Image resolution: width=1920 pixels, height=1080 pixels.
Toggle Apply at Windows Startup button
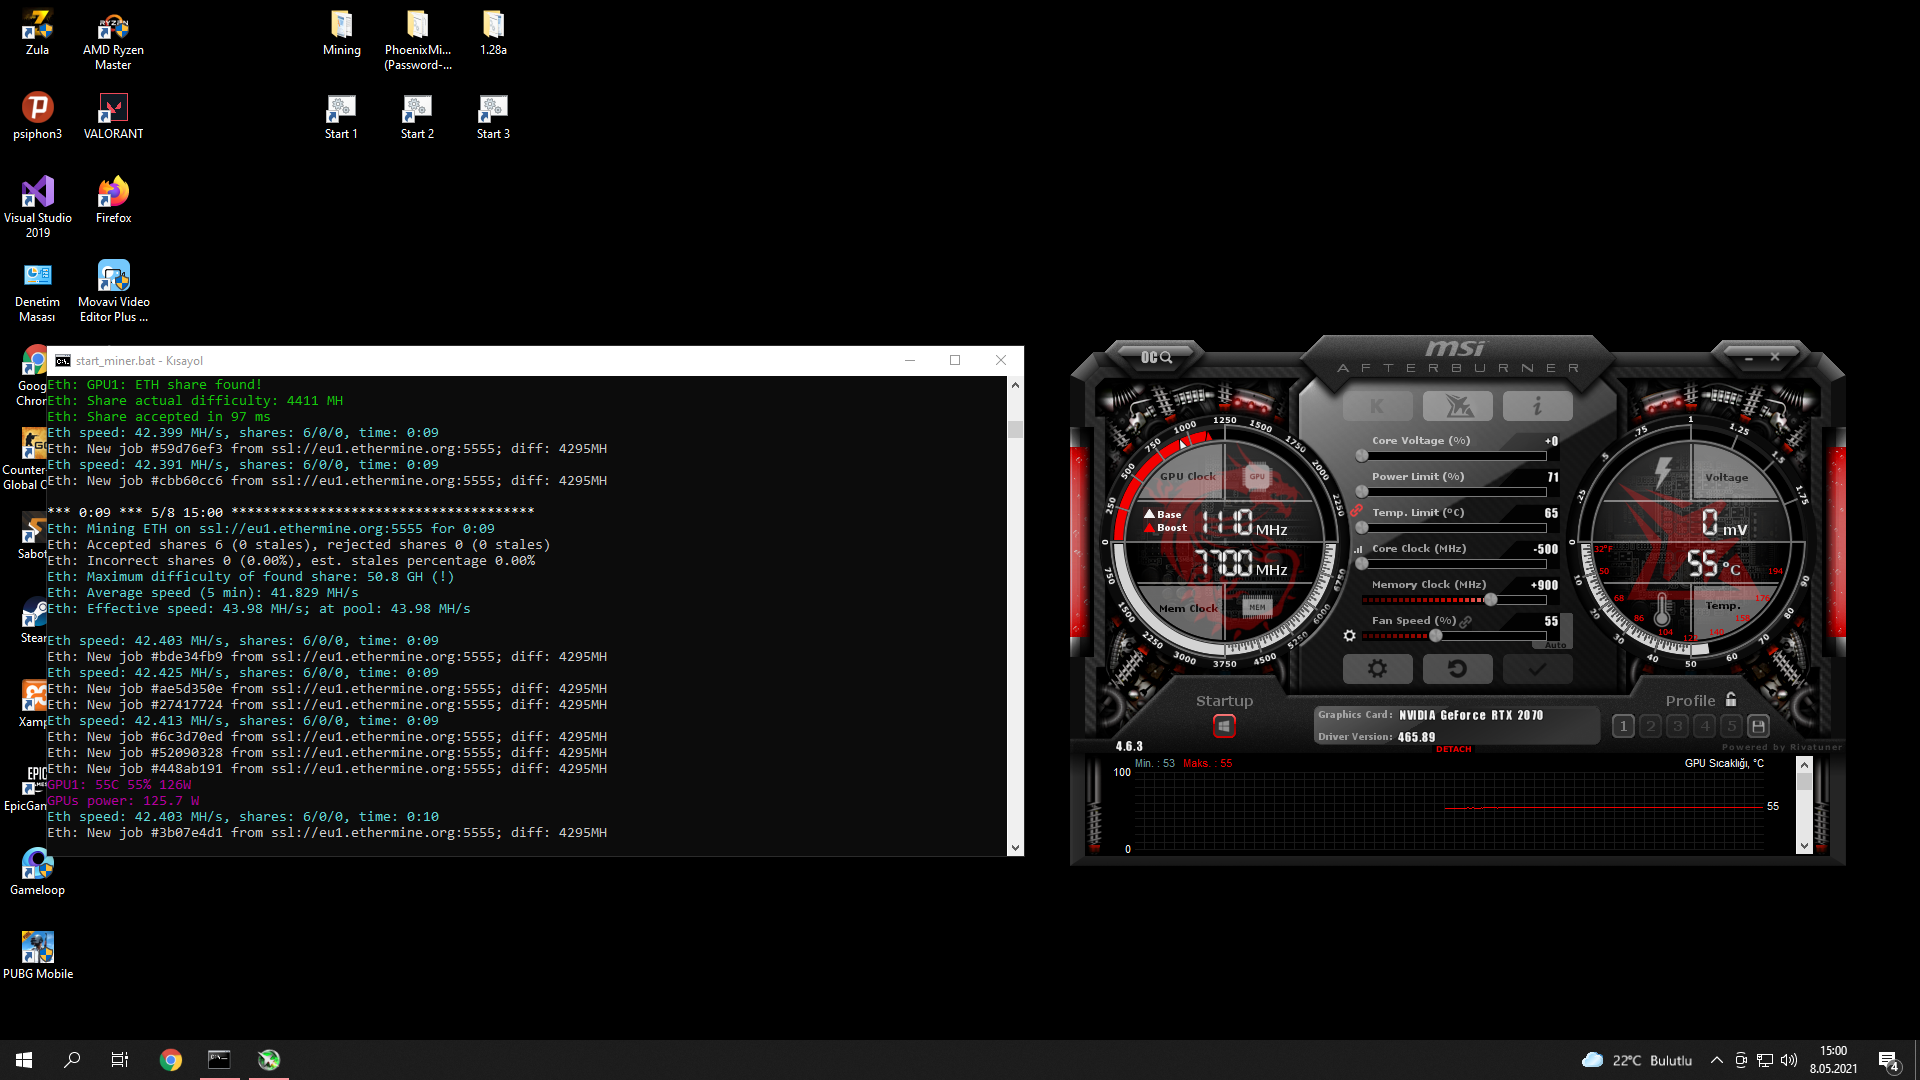coord(1224,726)
